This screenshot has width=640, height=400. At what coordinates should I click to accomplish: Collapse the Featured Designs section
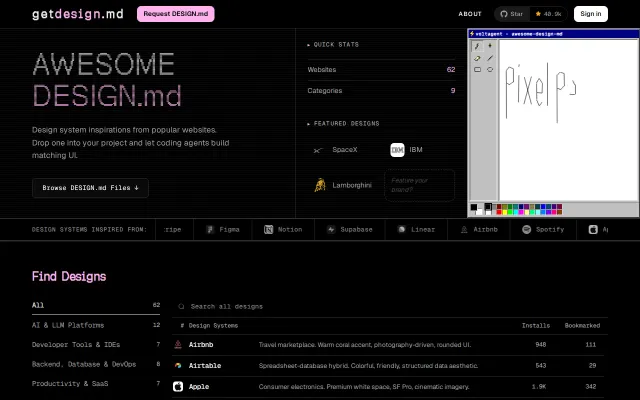point(343,123)
